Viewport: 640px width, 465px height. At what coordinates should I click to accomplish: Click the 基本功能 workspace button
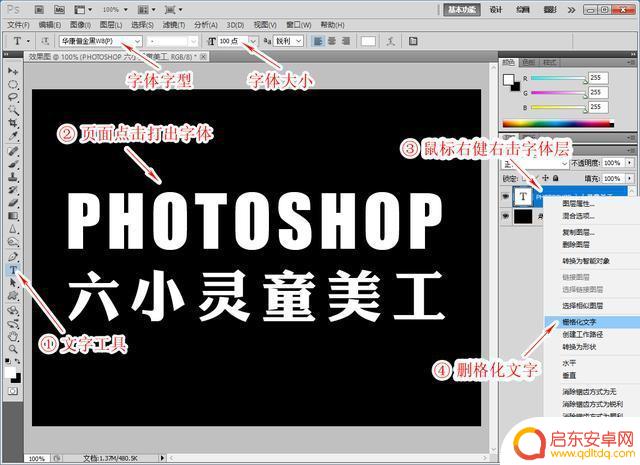pos(462,9)
